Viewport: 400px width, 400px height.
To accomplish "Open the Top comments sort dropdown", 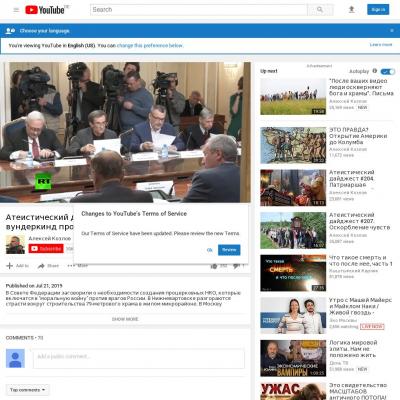I will pyautogui.click(x=27, y=390).
